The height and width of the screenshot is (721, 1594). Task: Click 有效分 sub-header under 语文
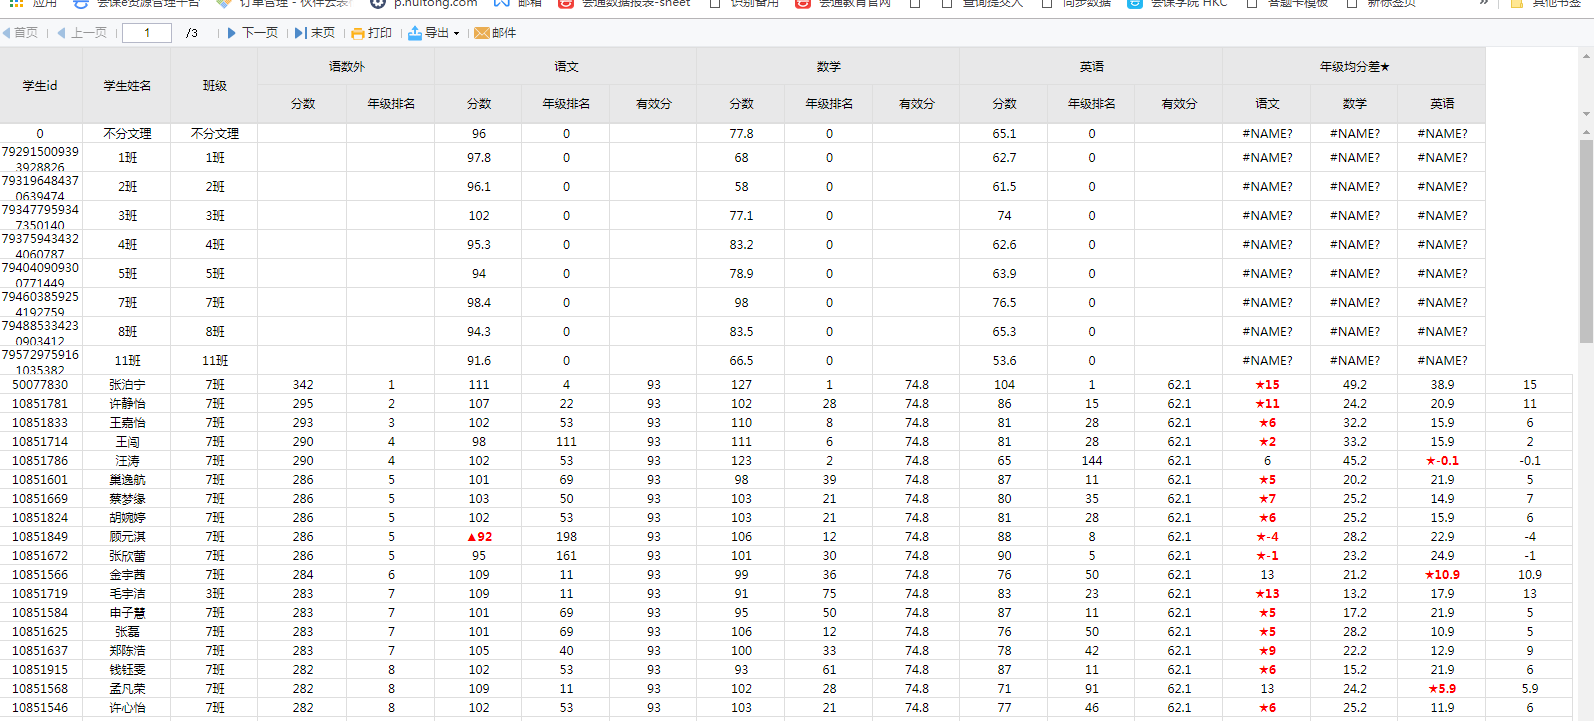coord(654,104)
